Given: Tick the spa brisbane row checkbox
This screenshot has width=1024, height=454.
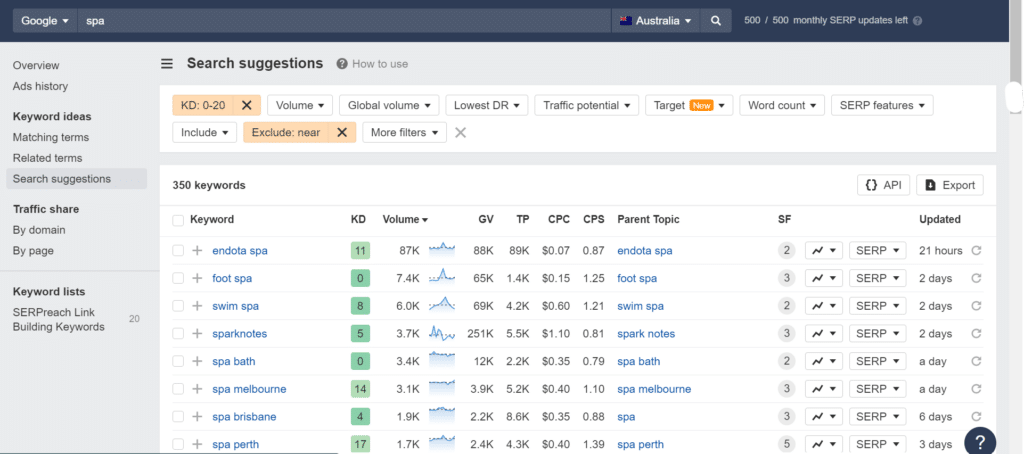Looking at the screenshot, I should click(x=178, y=417).
